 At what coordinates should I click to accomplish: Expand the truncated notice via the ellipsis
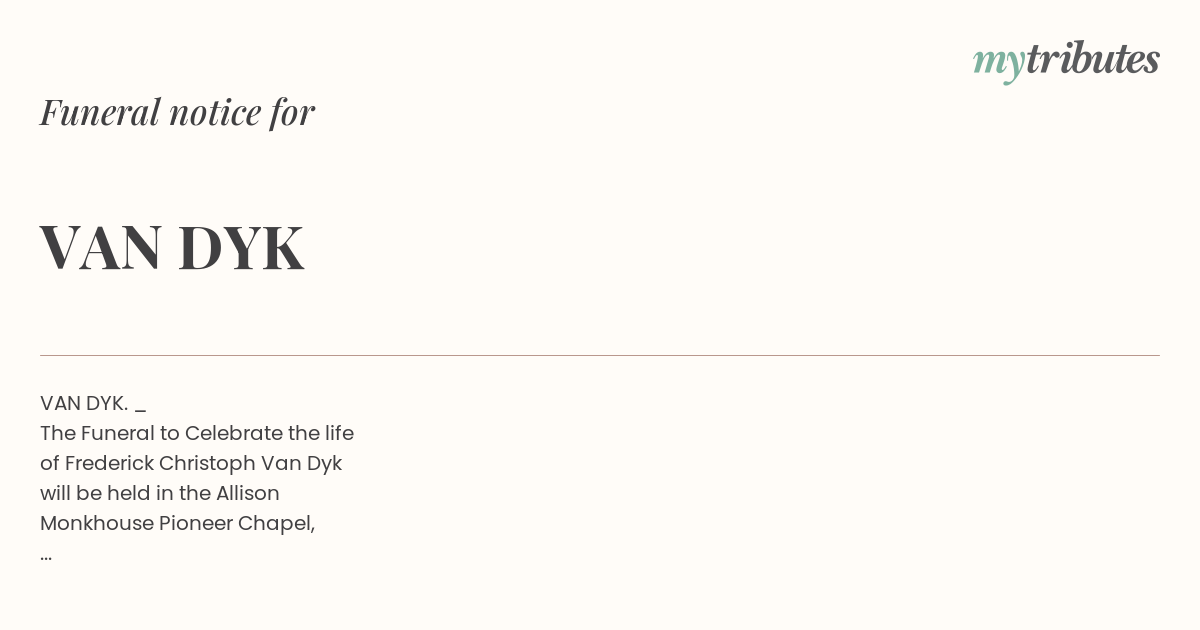46,557
